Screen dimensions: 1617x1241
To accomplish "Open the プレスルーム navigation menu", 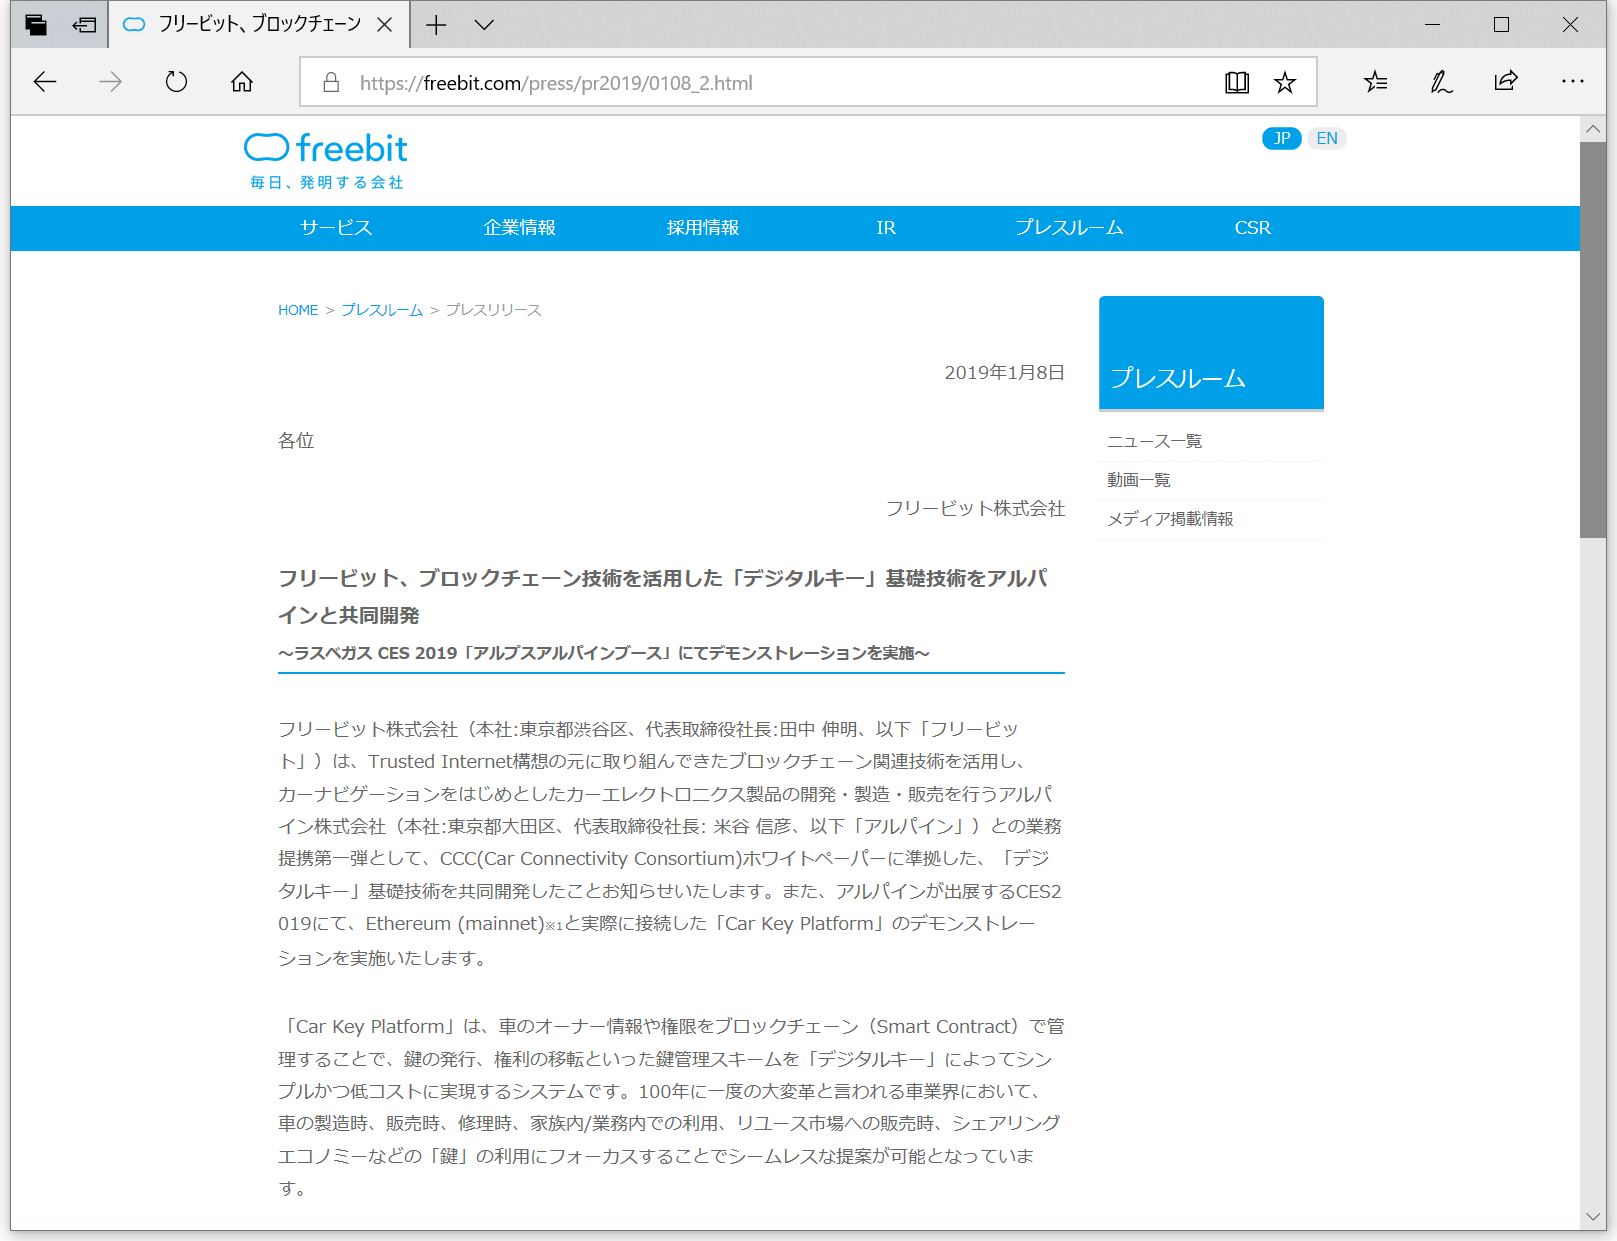I will 1069,228.
